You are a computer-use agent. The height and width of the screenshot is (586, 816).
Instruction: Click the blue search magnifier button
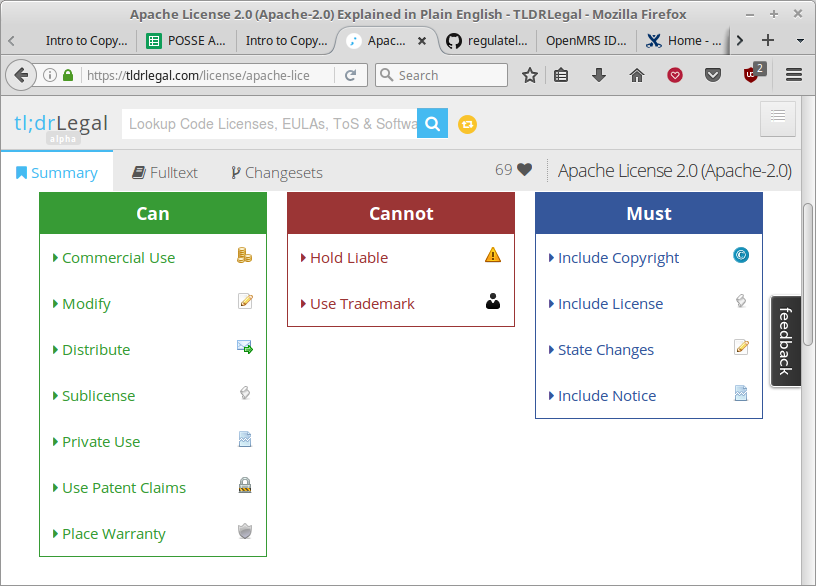point(432,123)
